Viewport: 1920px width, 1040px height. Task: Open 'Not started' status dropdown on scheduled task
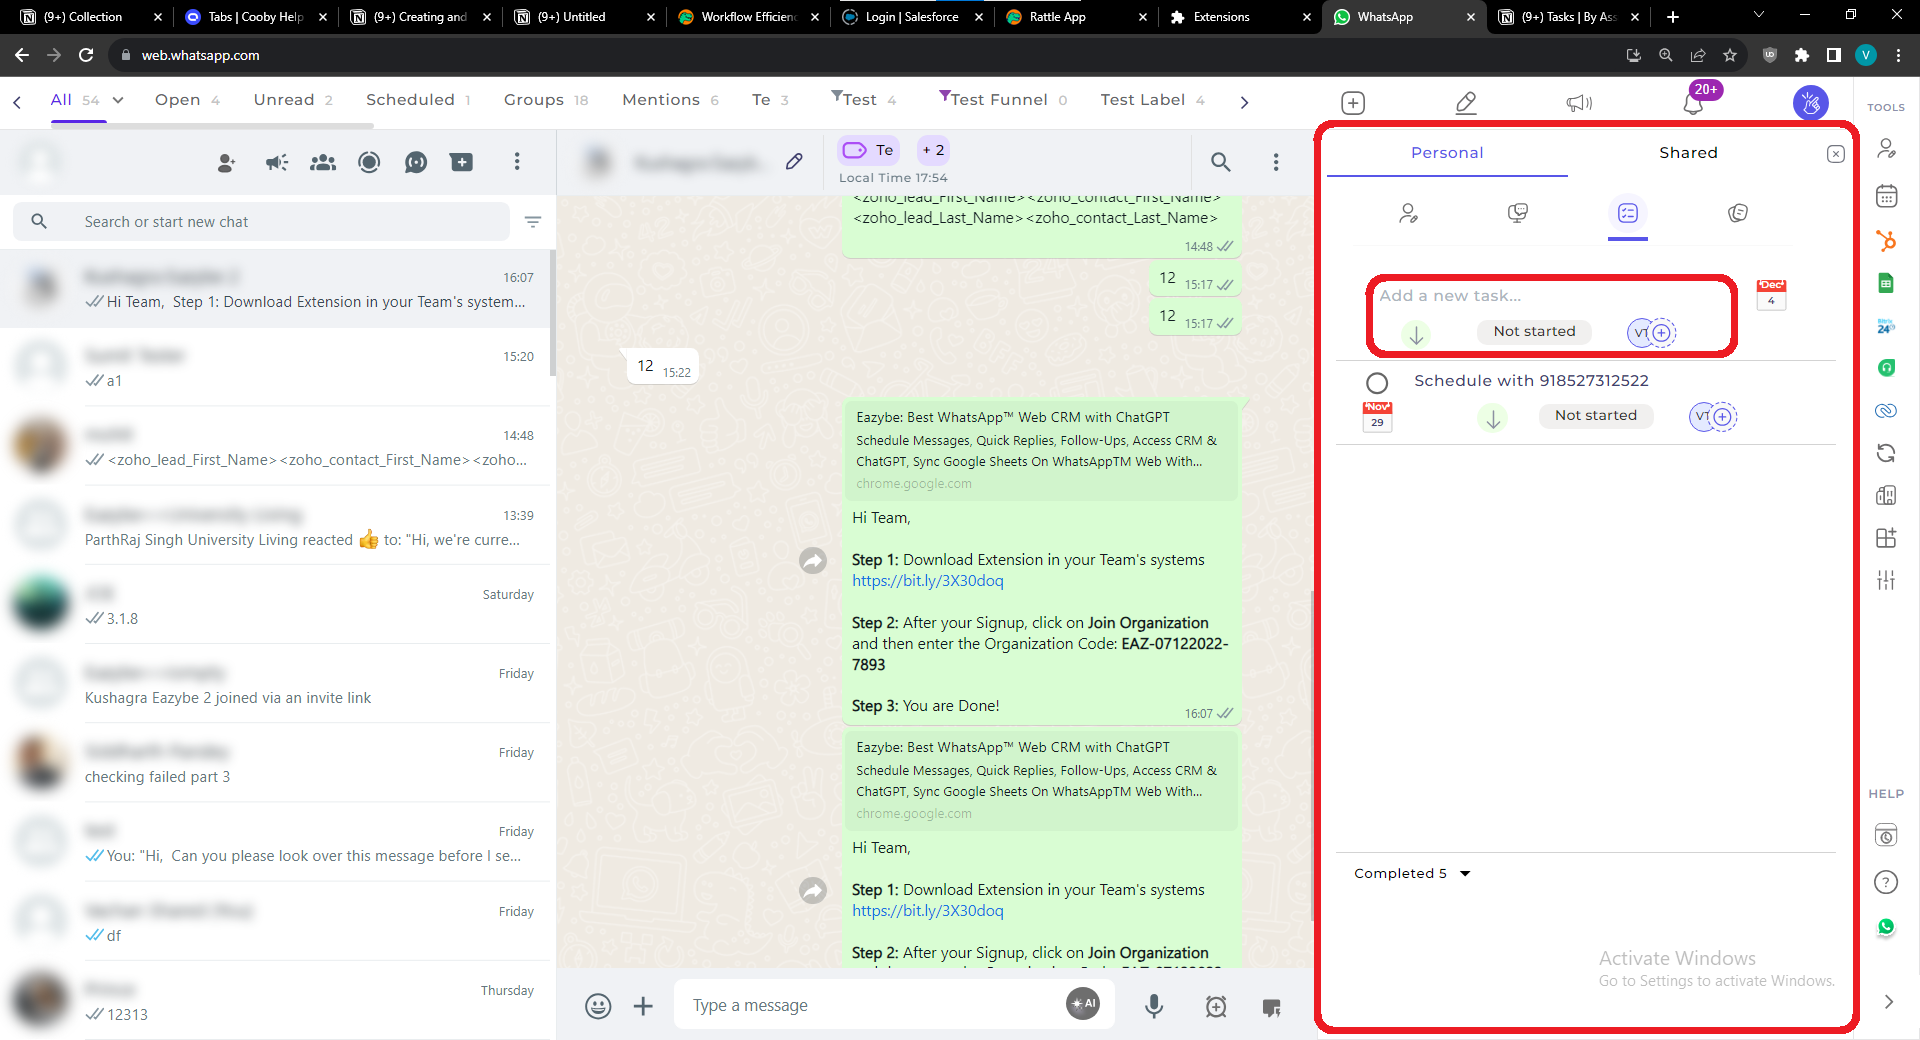pos(1596,416)
